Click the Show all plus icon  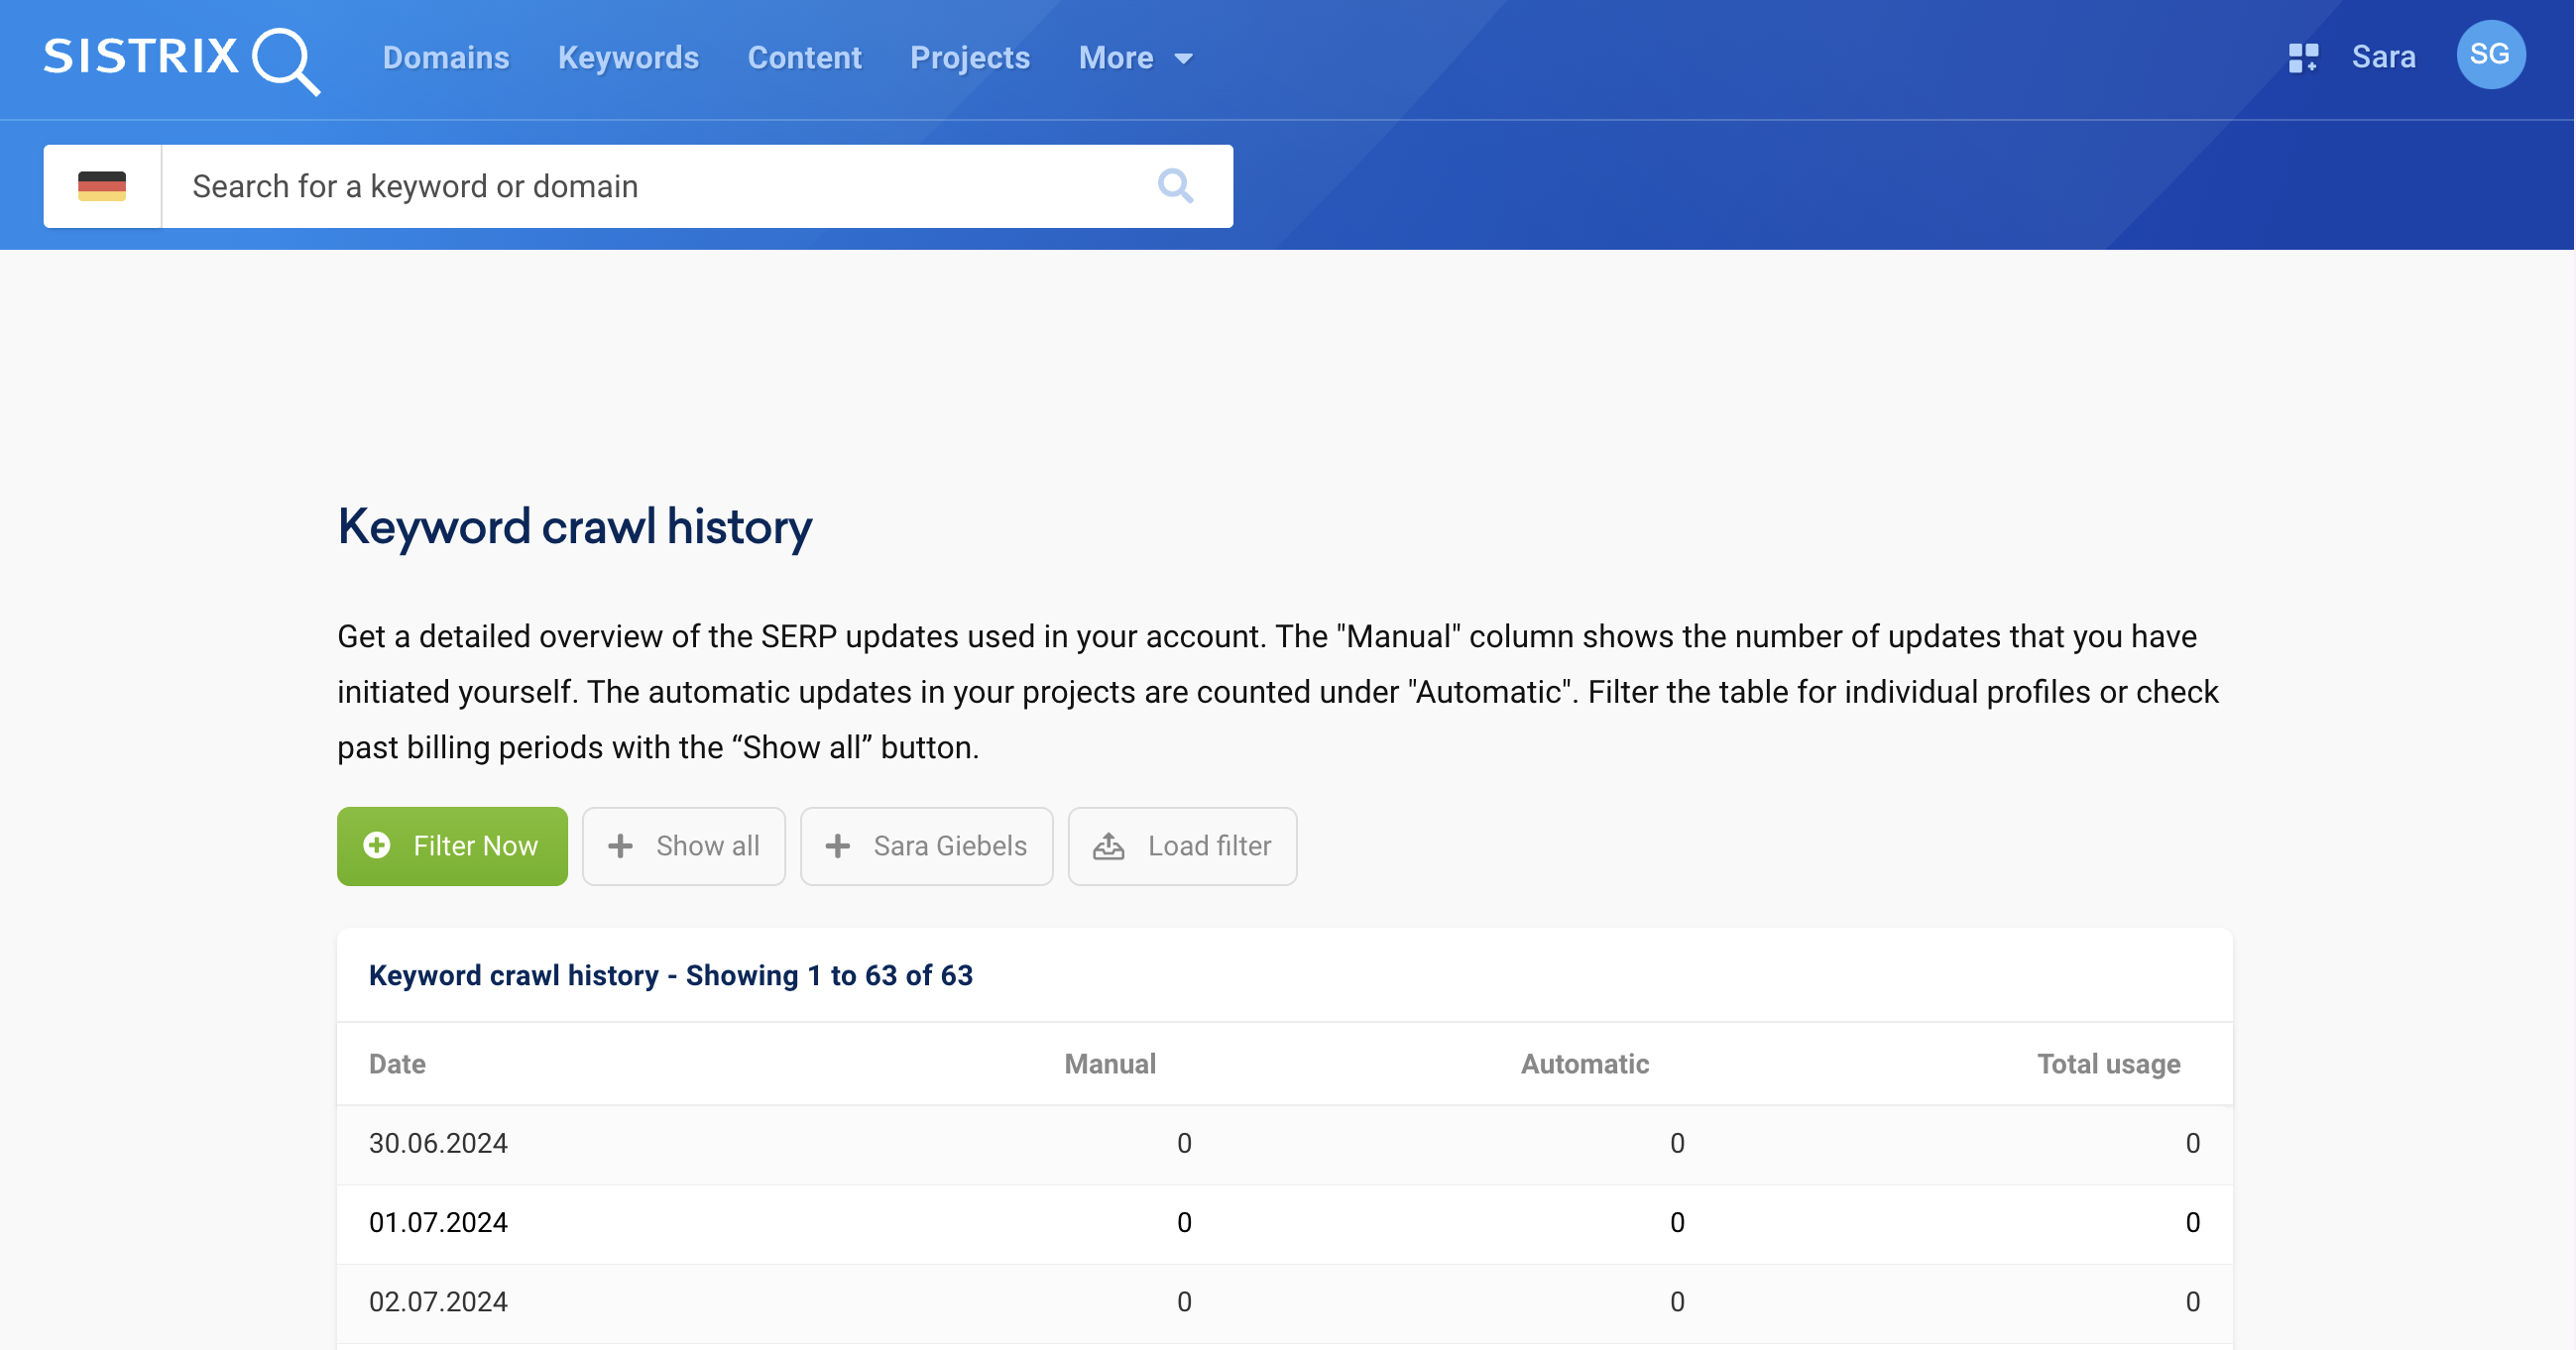tap(620, 846)
